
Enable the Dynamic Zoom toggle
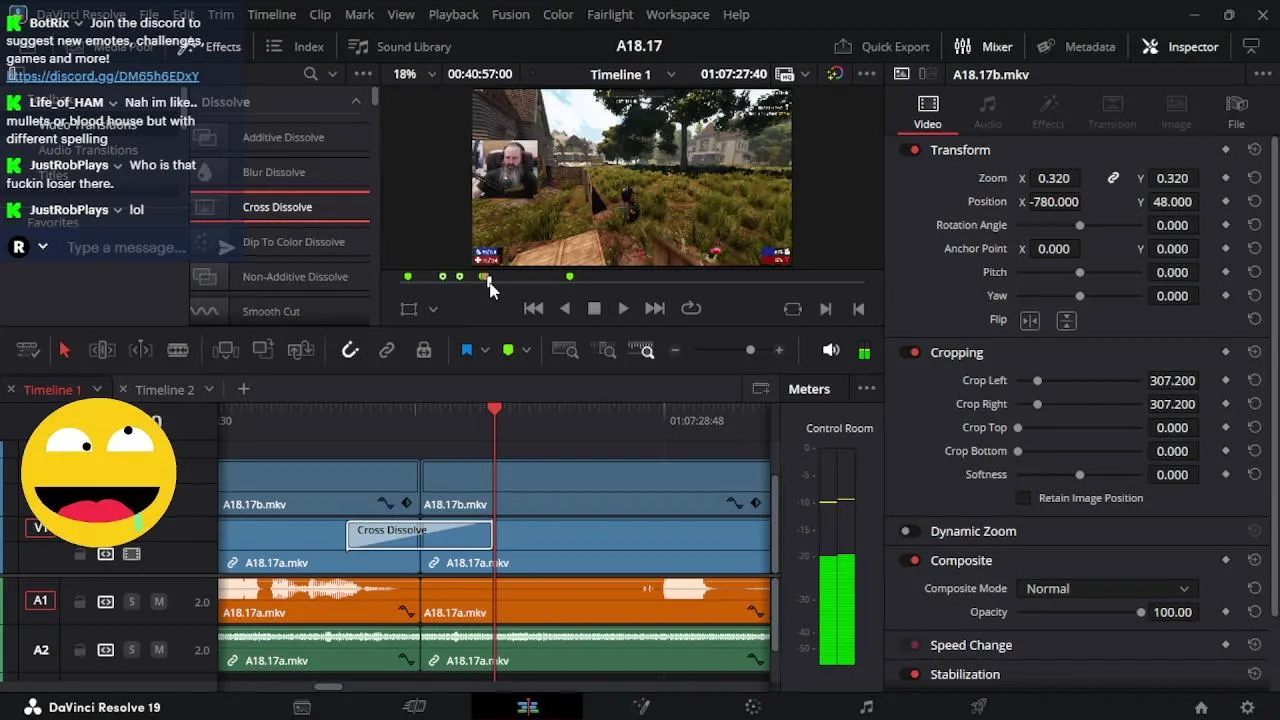point(908,531)
